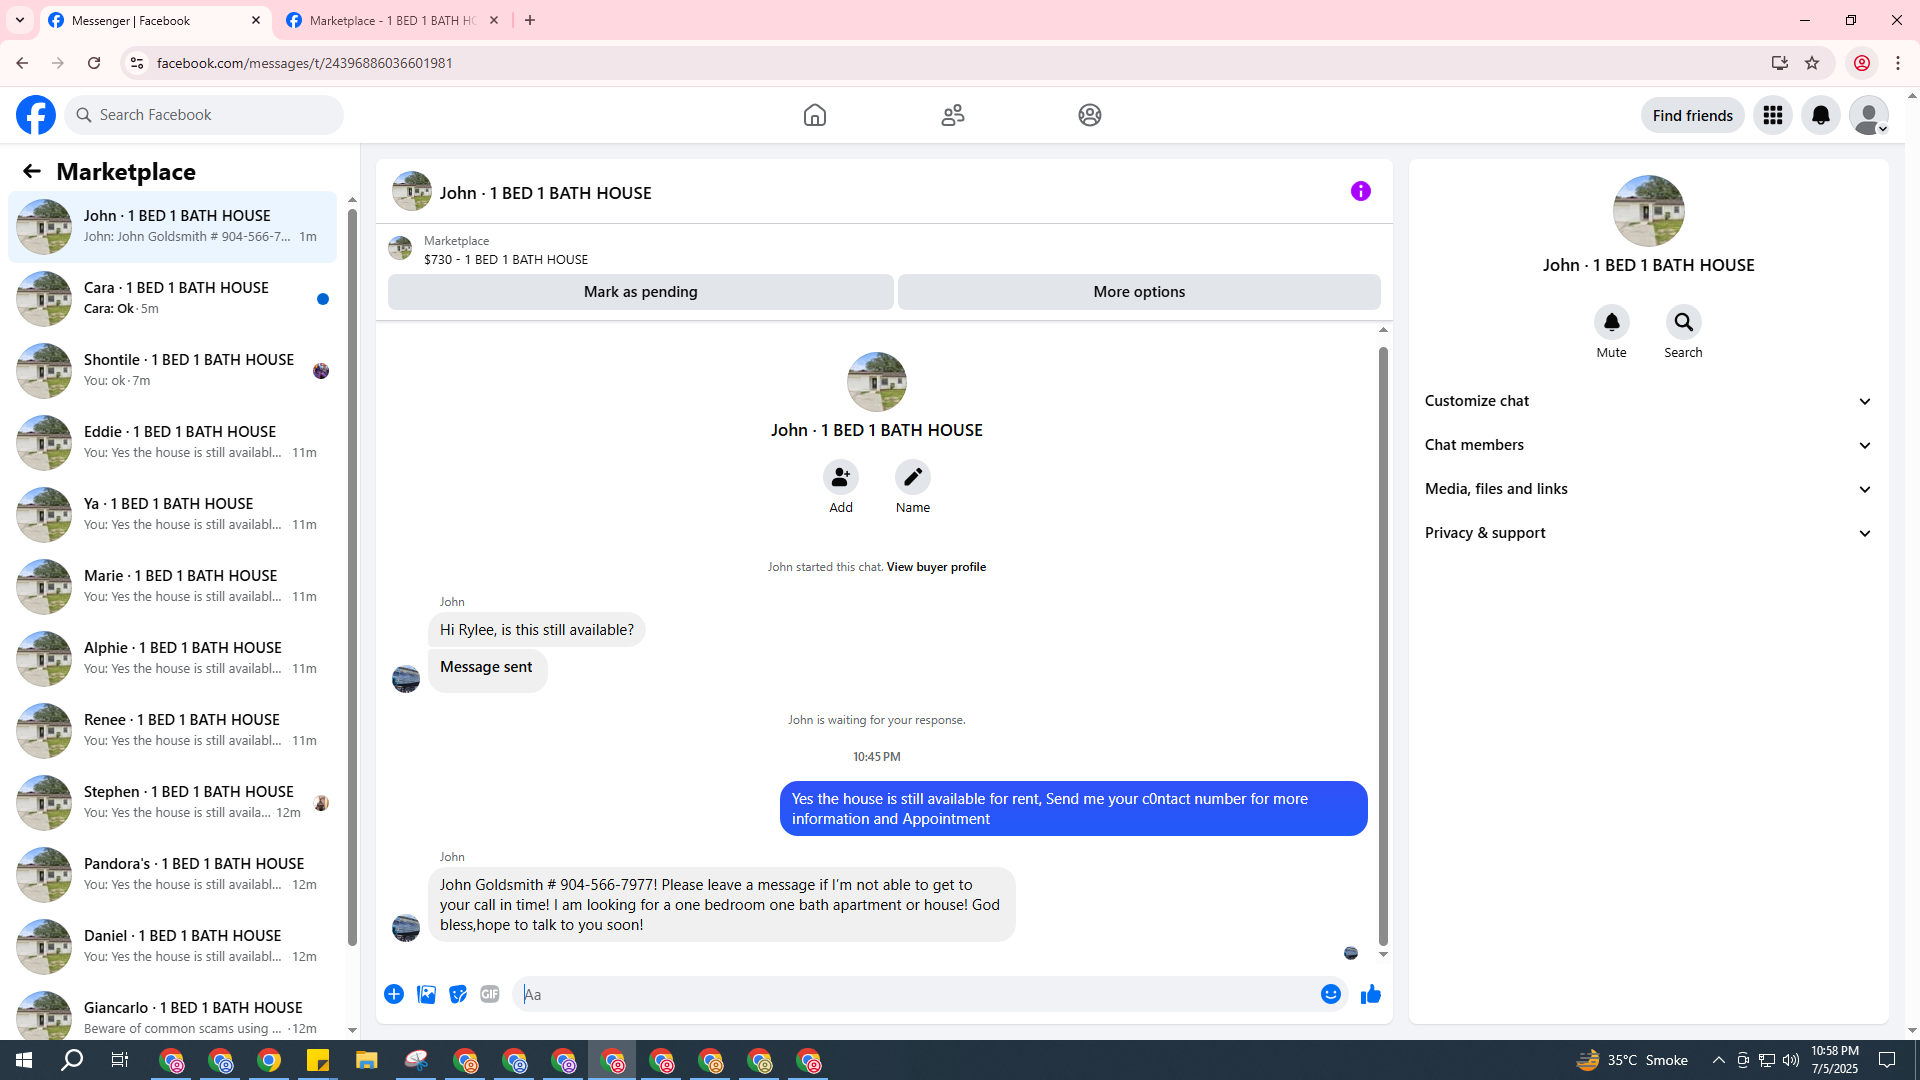This screenshot has width=1920, height=1080.
Task: Switch to the Marketplace browser tab
Action: coord(392,20)
